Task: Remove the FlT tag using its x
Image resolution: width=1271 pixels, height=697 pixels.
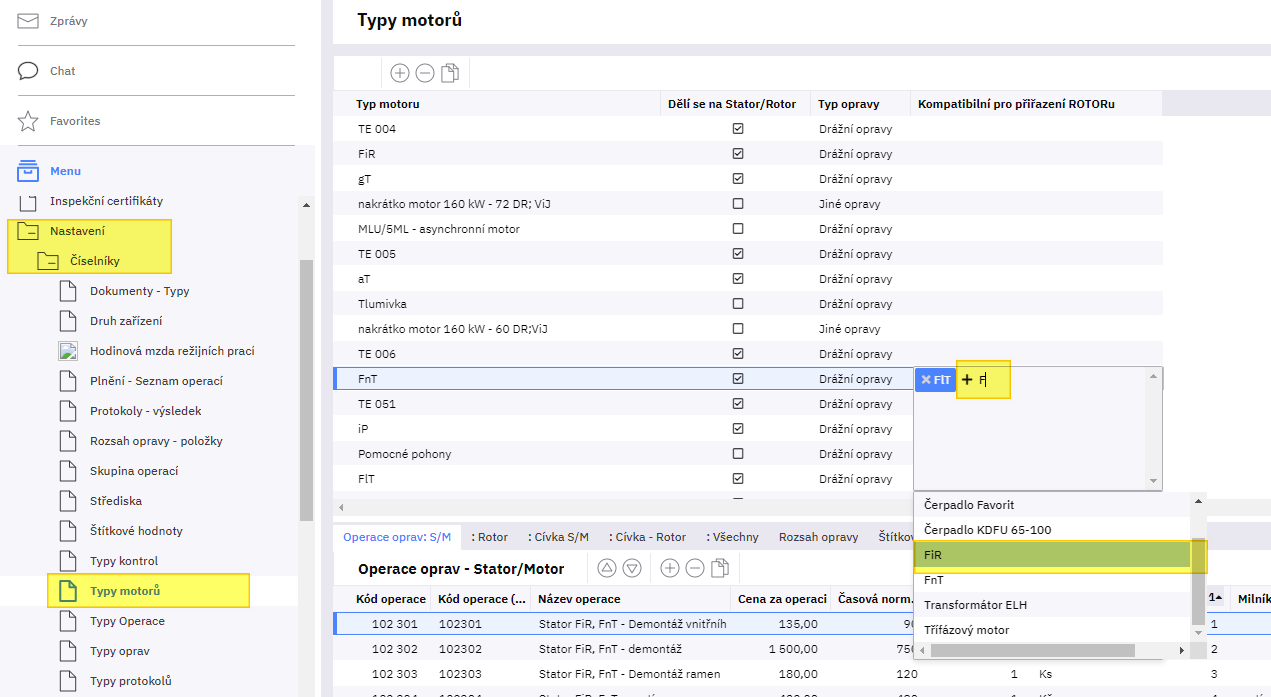Action: pos(926,380)
